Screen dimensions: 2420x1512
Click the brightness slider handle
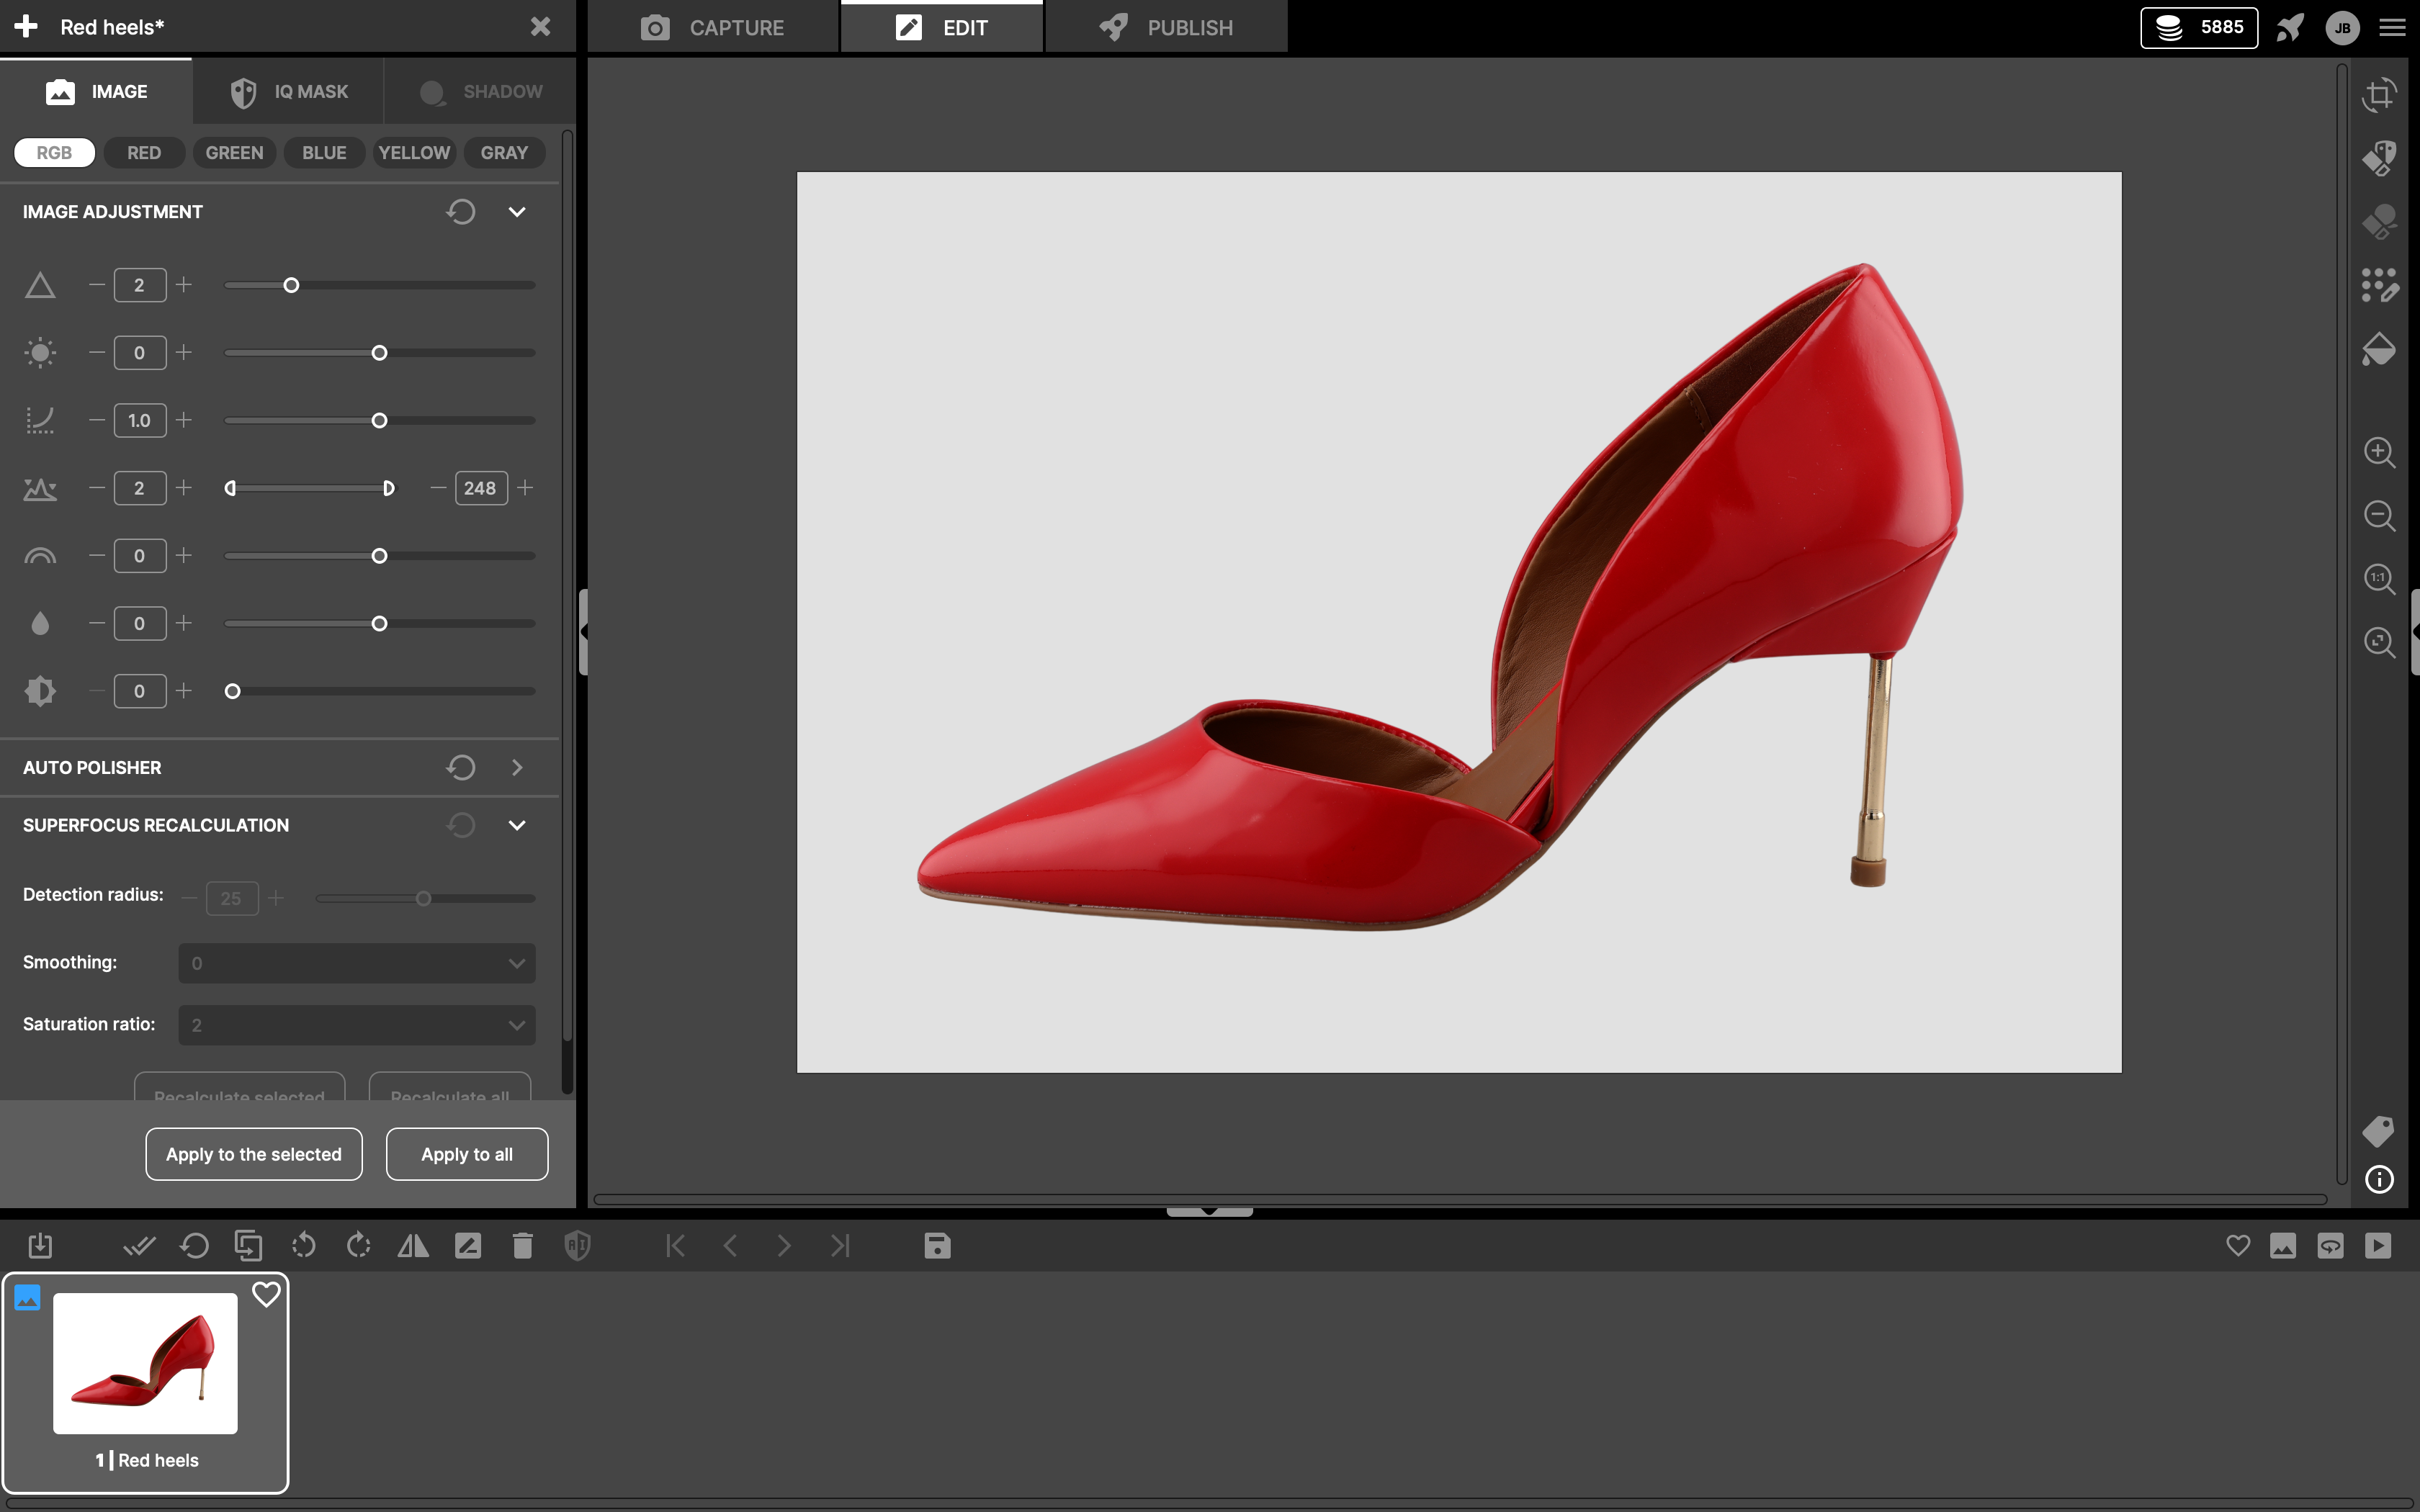379,353
